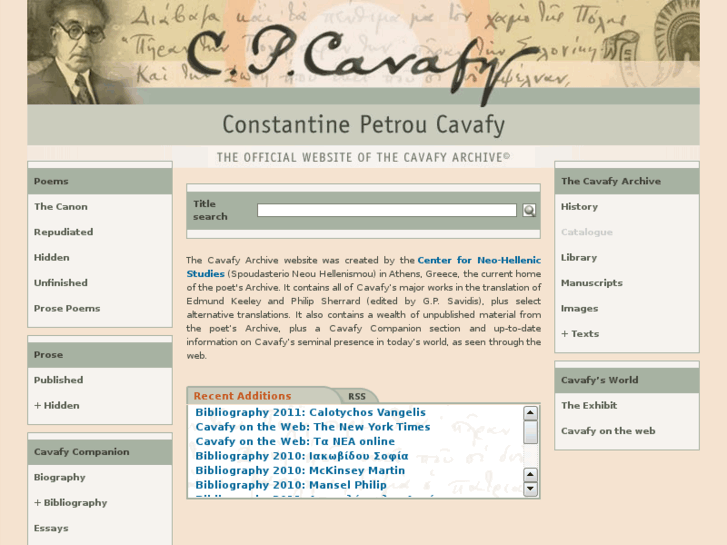This screenshot has width=727, height=545.
Task: Click the Recent Additions scrollbar thumb
Action: [x=530, y=432]
